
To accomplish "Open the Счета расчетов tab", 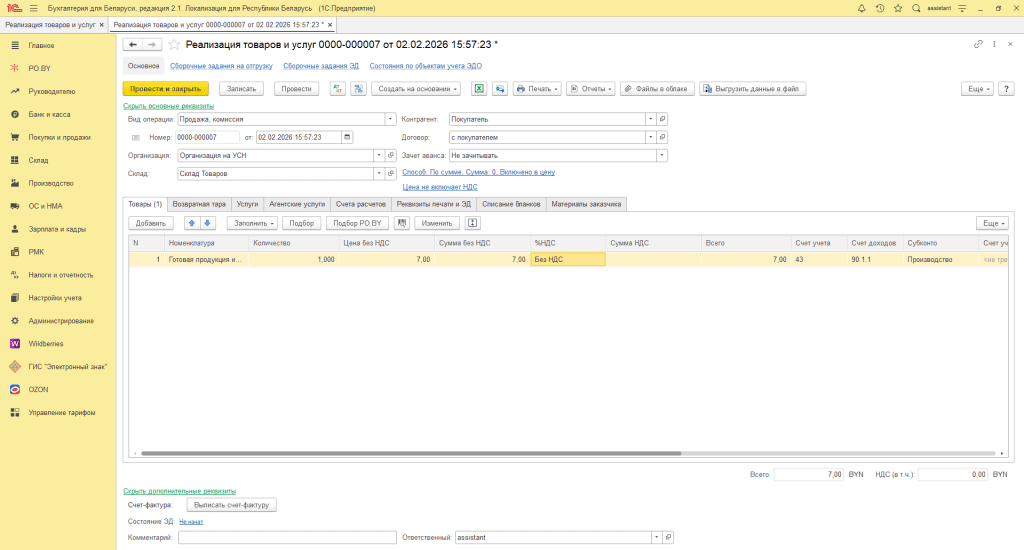I will [x=360, y=204].
